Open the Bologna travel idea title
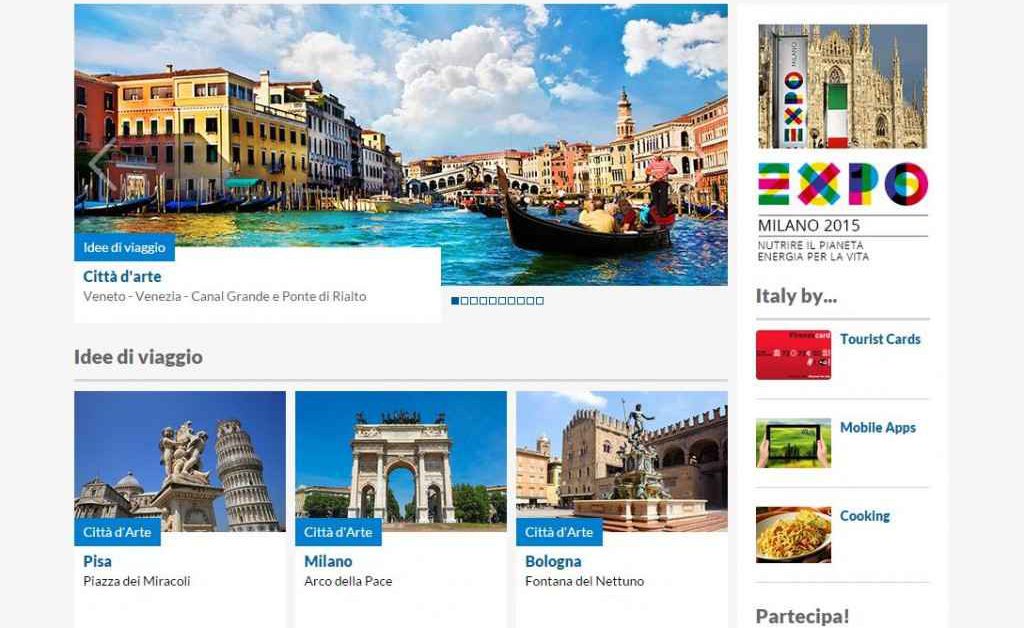1024x628 pixels. tap(553, 561)
